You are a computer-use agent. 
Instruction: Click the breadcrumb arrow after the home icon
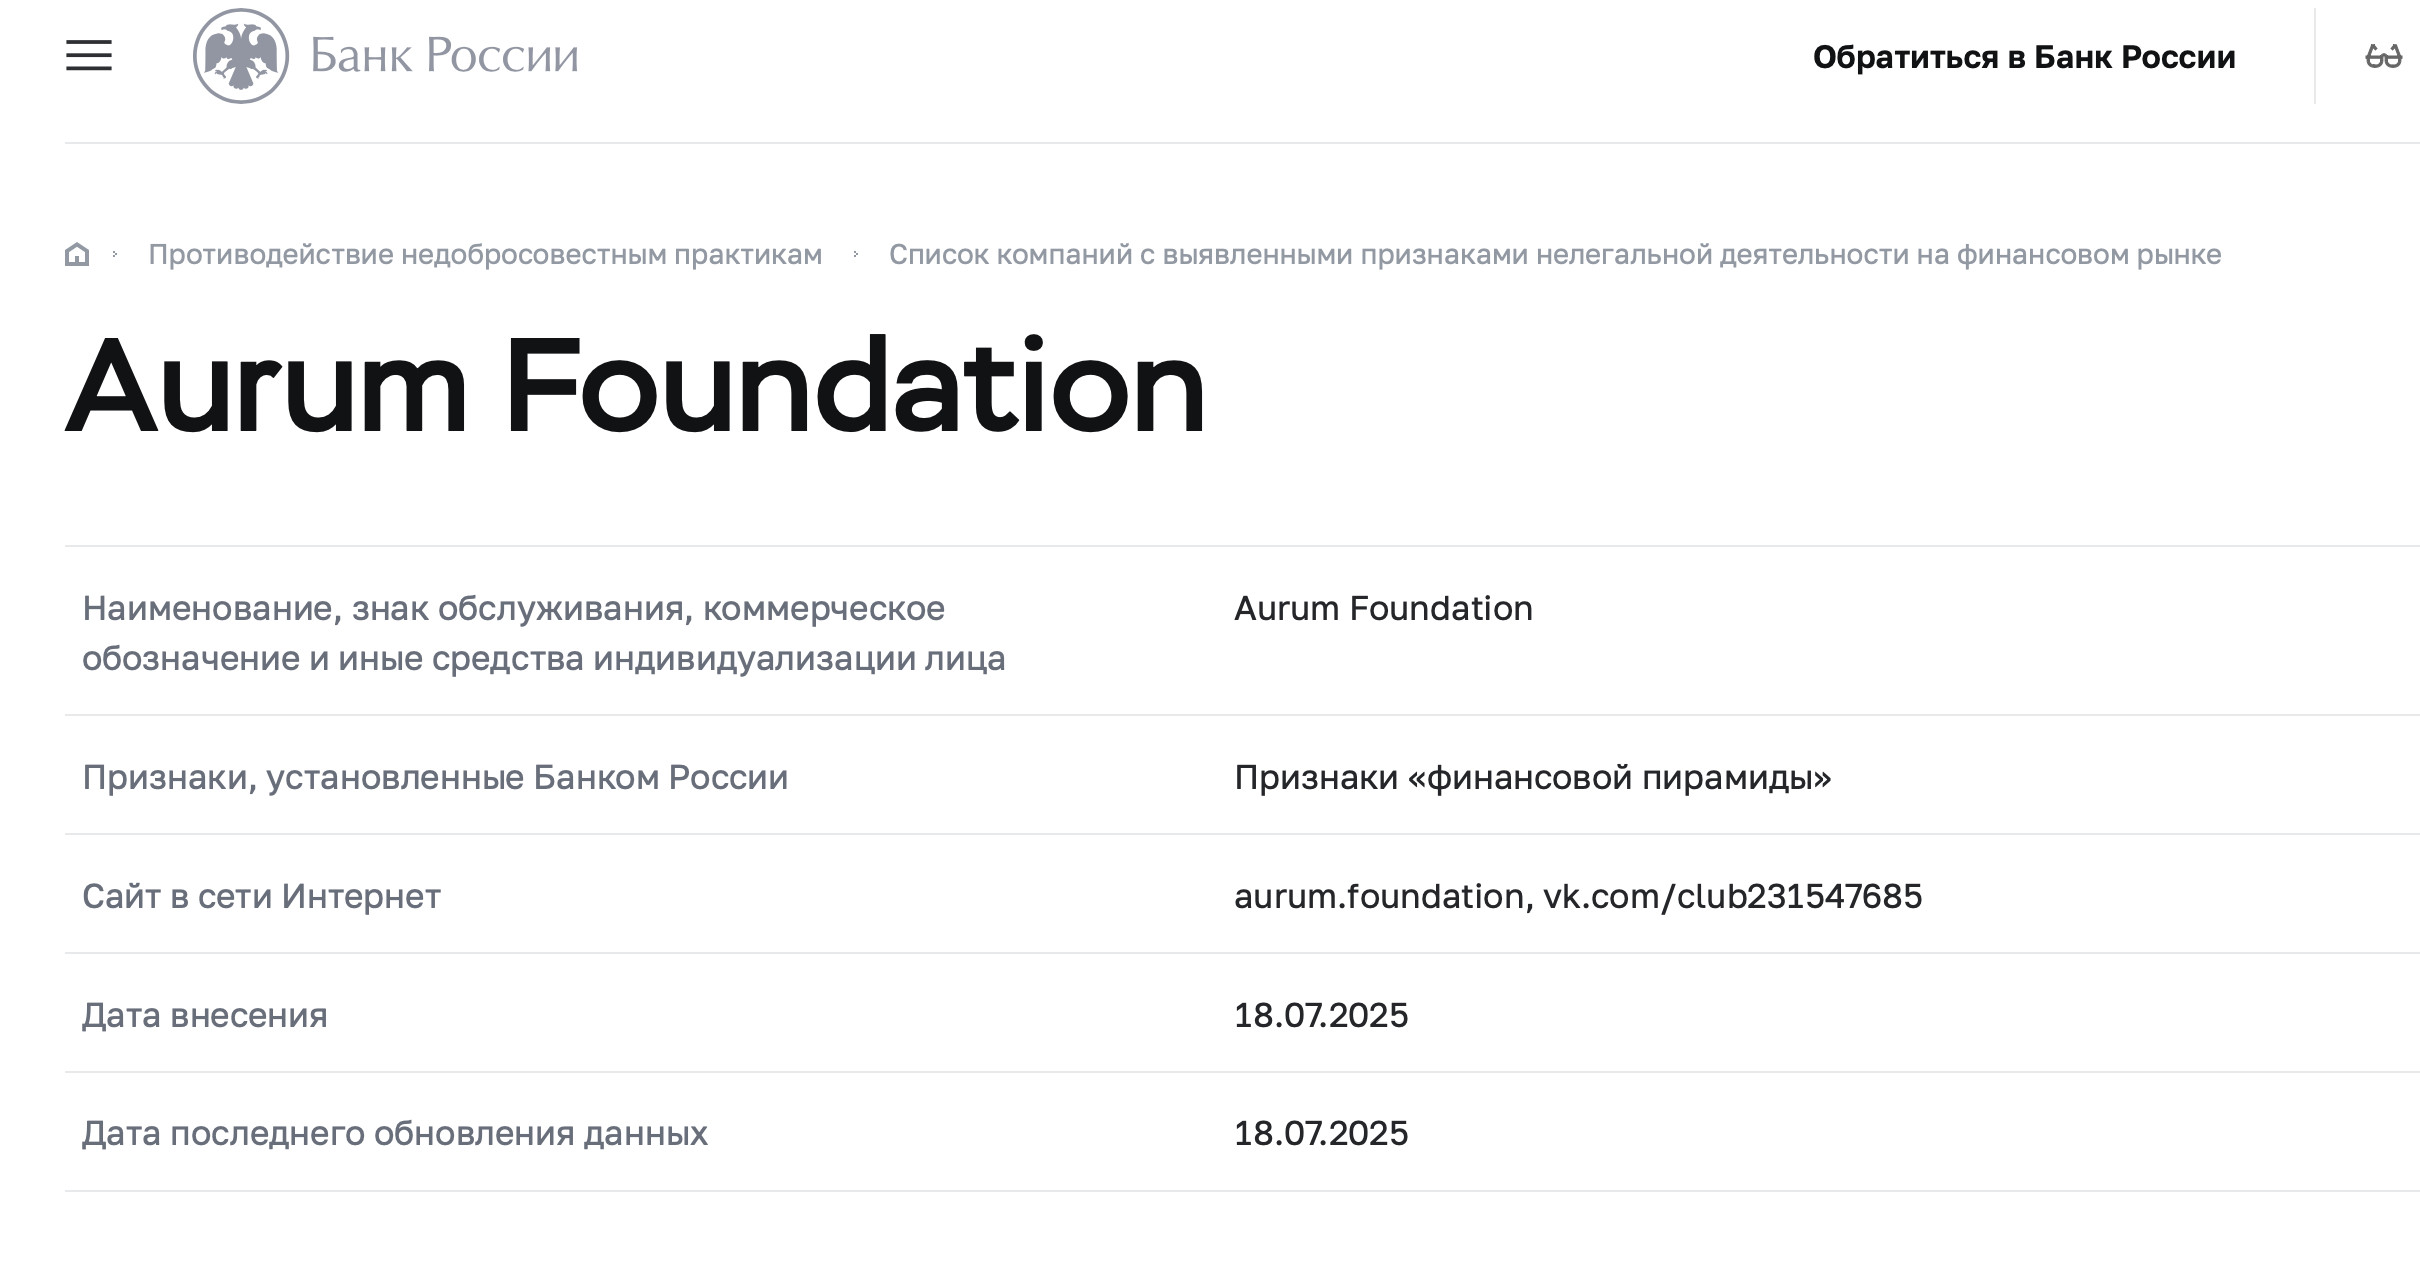(115, 255)
